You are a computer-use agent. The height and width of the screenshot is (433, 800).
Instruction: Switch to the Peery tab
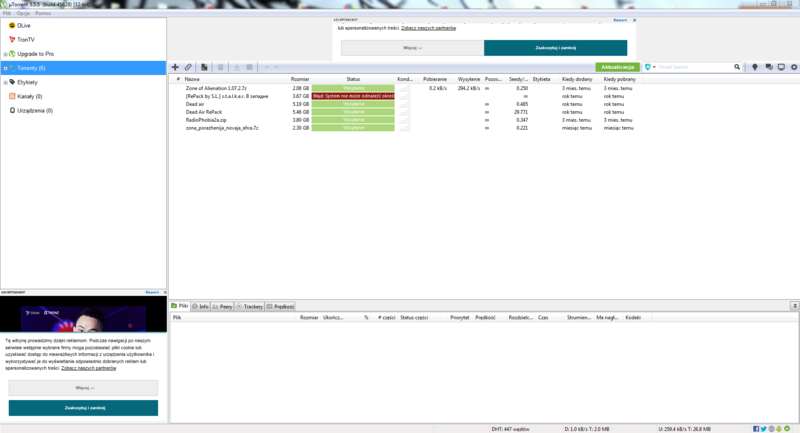click(x=225, y=306)
